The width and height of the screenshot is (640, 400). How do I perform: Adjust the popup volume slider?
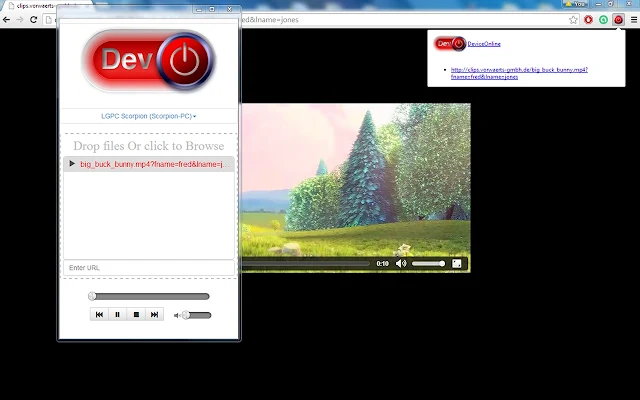tap(197, 315)
